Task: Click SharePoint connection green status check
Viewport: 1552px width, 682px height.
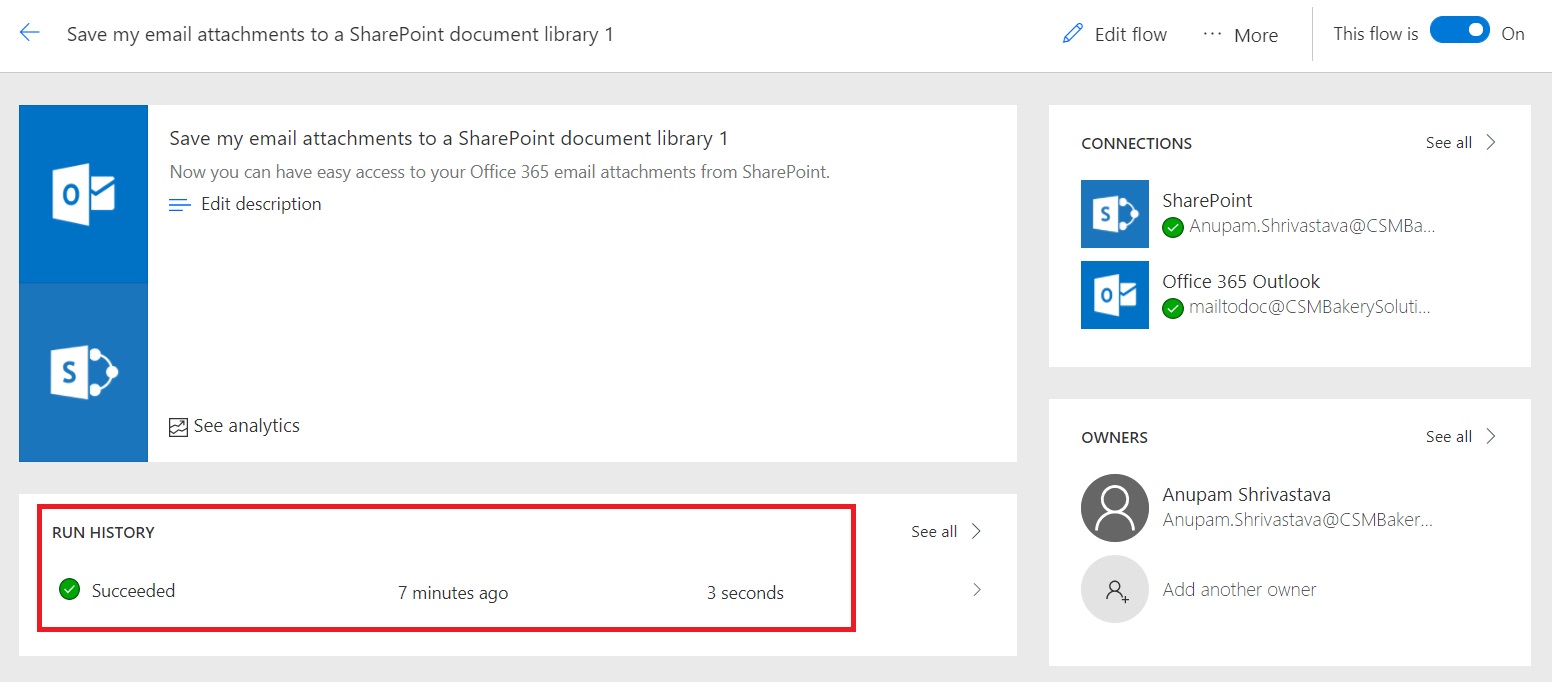Action: (1173, 228)
